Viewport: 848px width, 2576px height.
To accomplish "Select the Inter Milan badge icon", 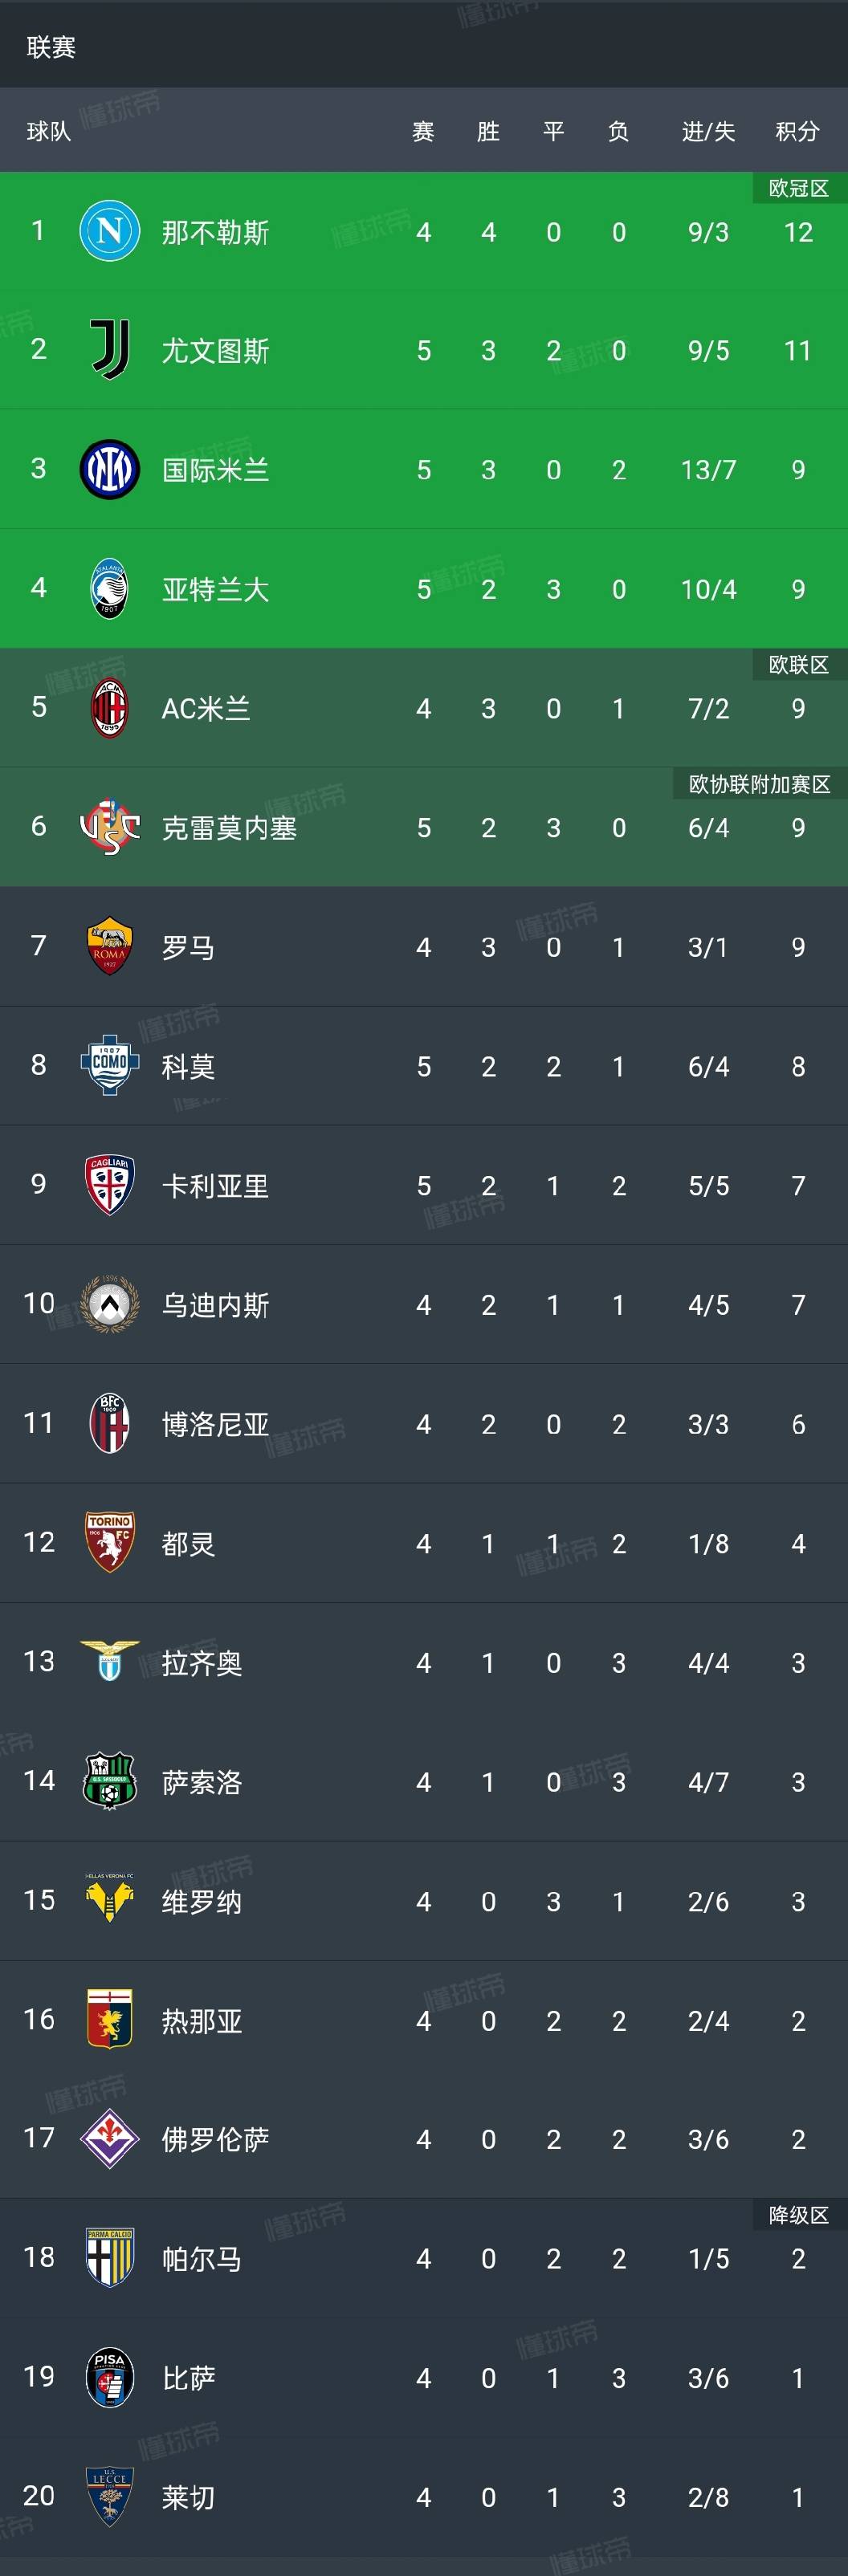I will [109, 469].
